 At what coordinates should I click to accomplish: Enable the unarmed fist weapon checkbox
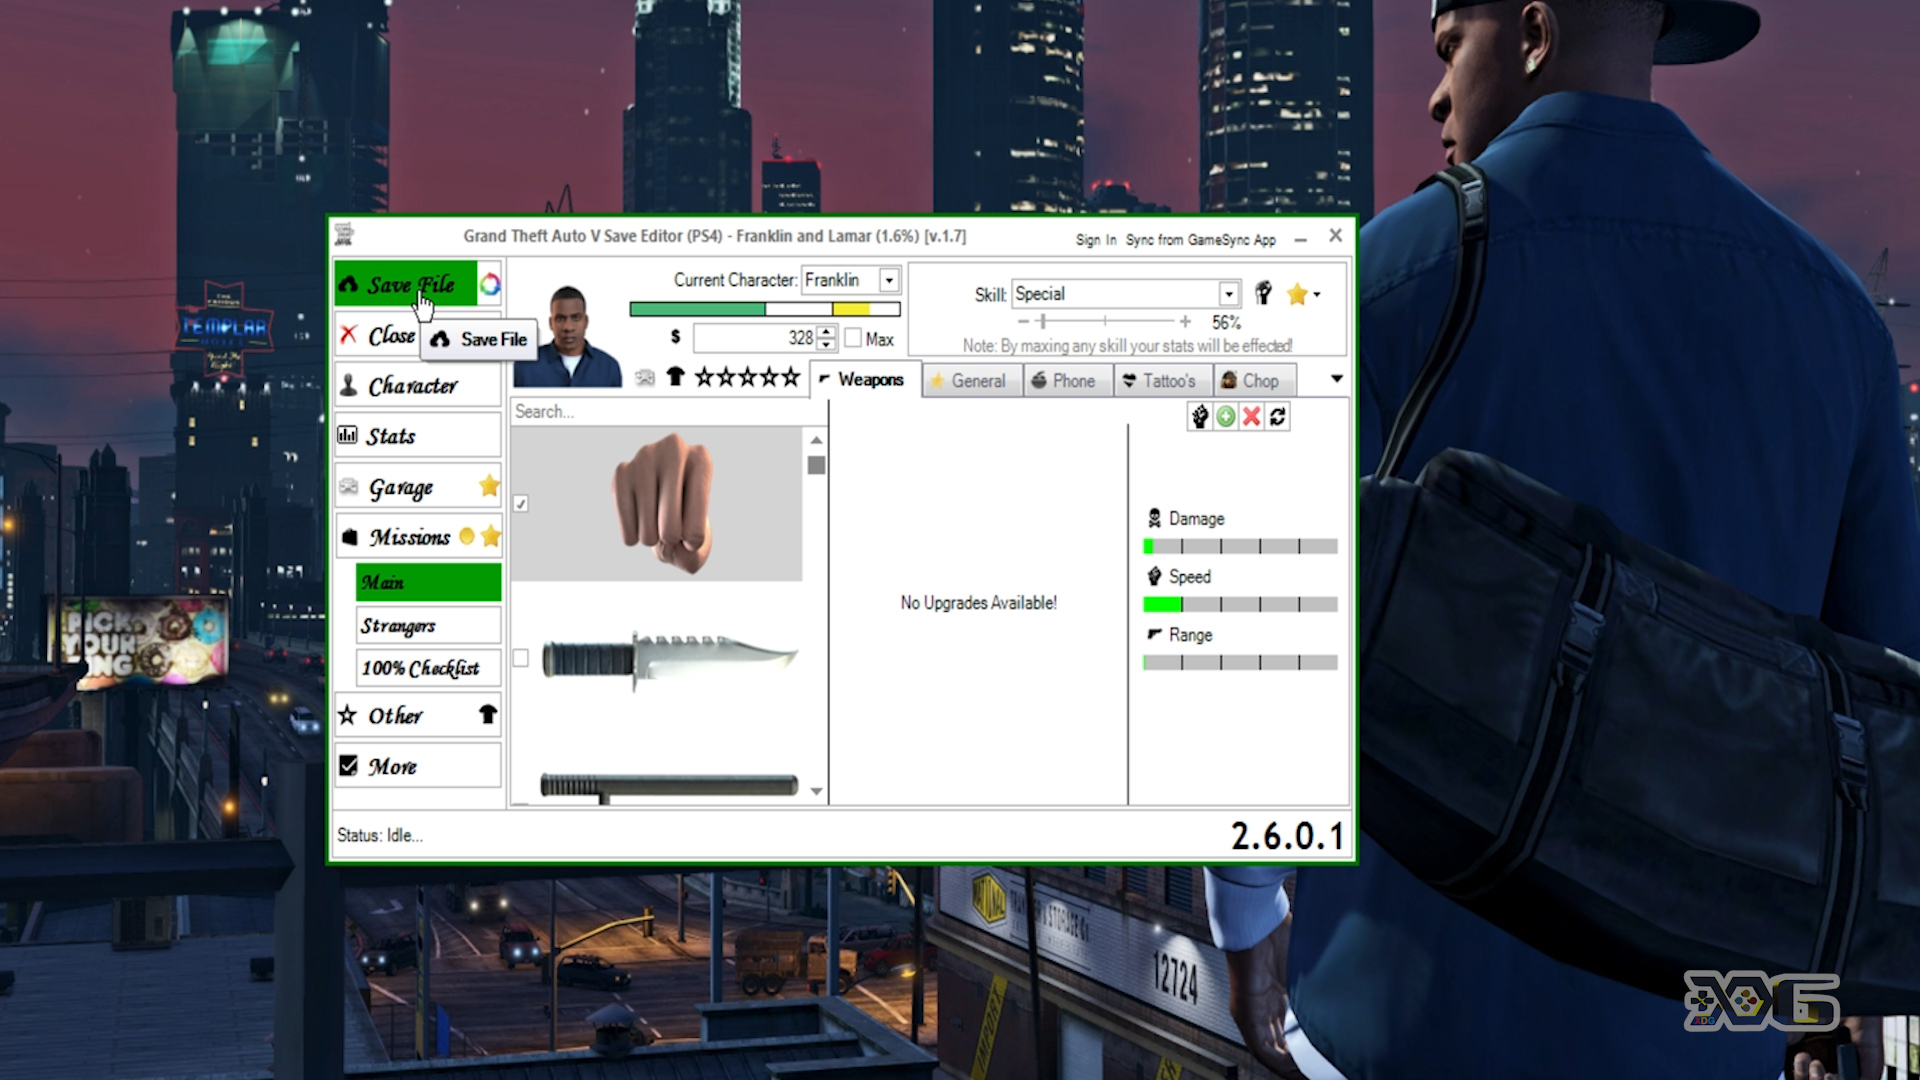coord(520,502)
